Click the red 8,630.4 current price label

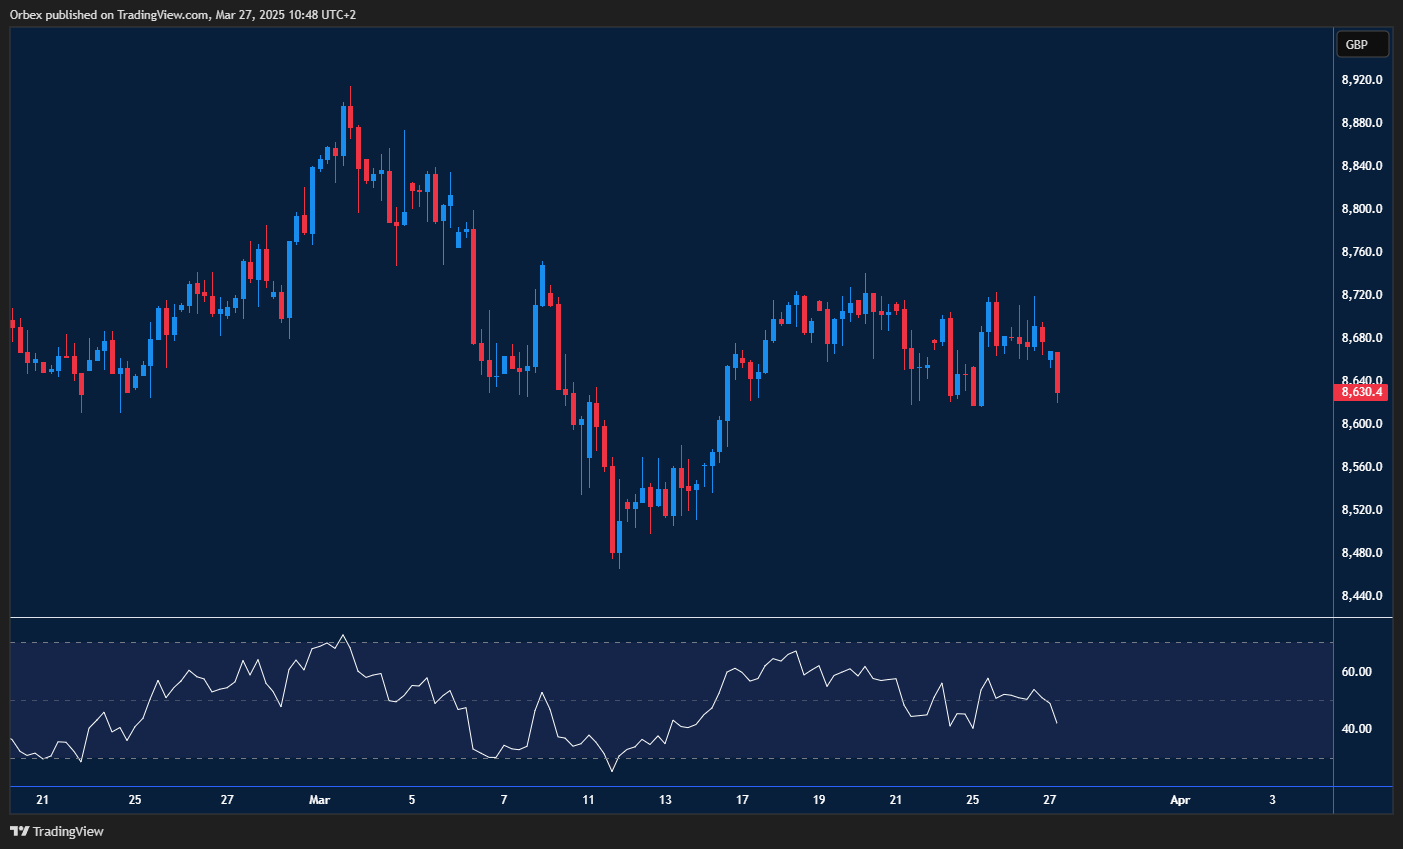(x=1362, y=392)
